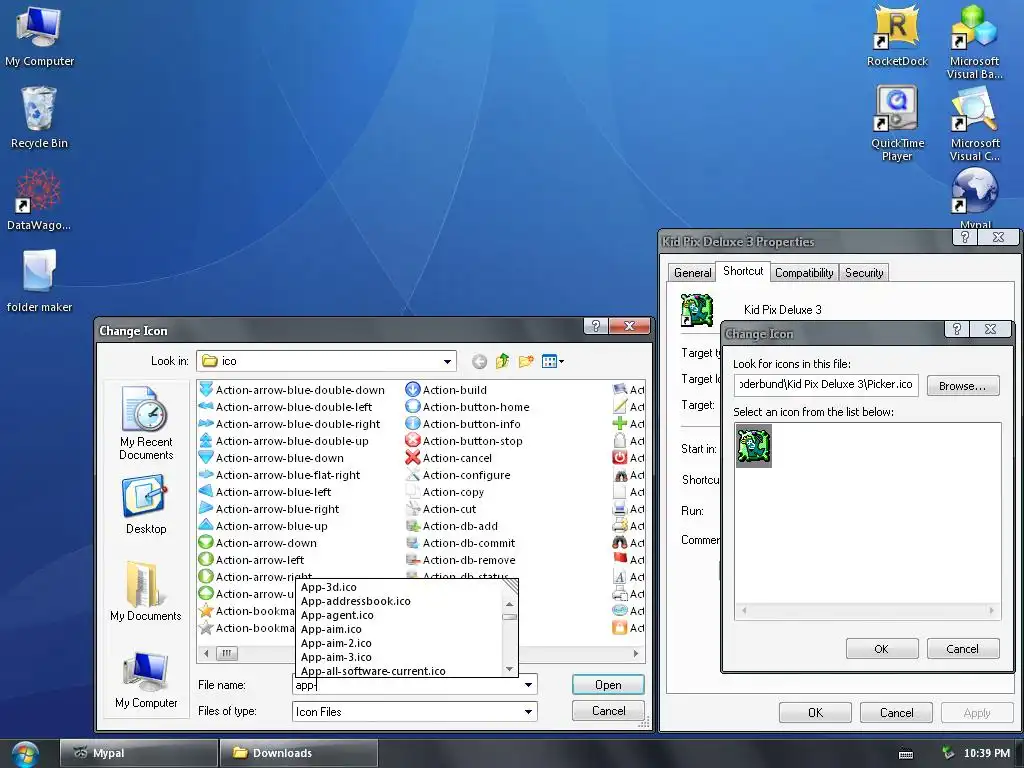Viewport: 1024px width, 768px height.
Task: Click the Open button
Action: [x=608, y=685]
